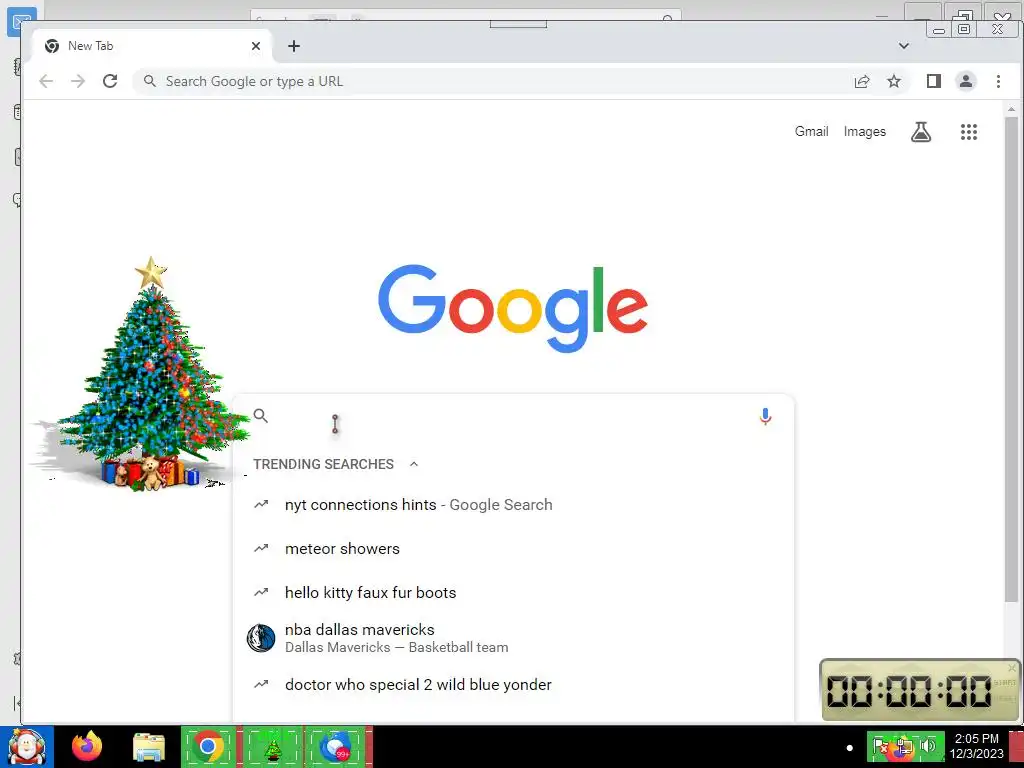Open the Chrome three-dot menu
Screen dimensions: 1024x768
(x=998, y=81)
